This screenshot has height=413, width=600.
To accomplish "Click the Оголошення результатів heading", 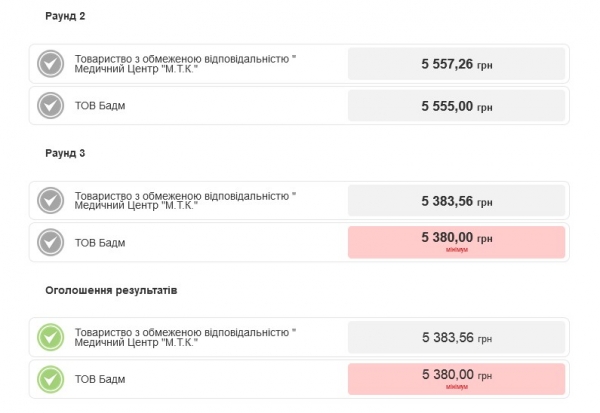I will pos(111,290).
